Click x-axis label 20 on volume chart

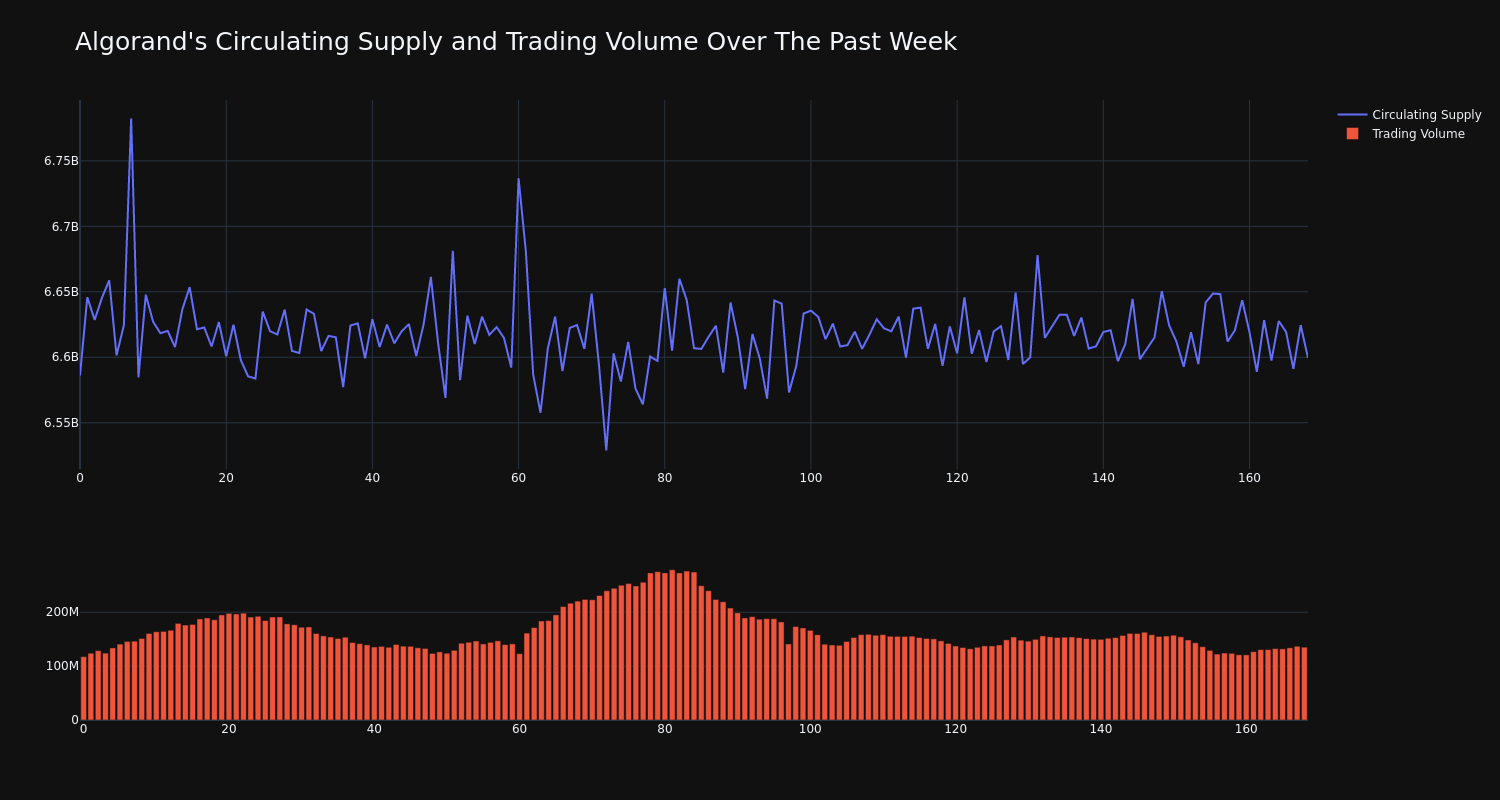(229, 729)
